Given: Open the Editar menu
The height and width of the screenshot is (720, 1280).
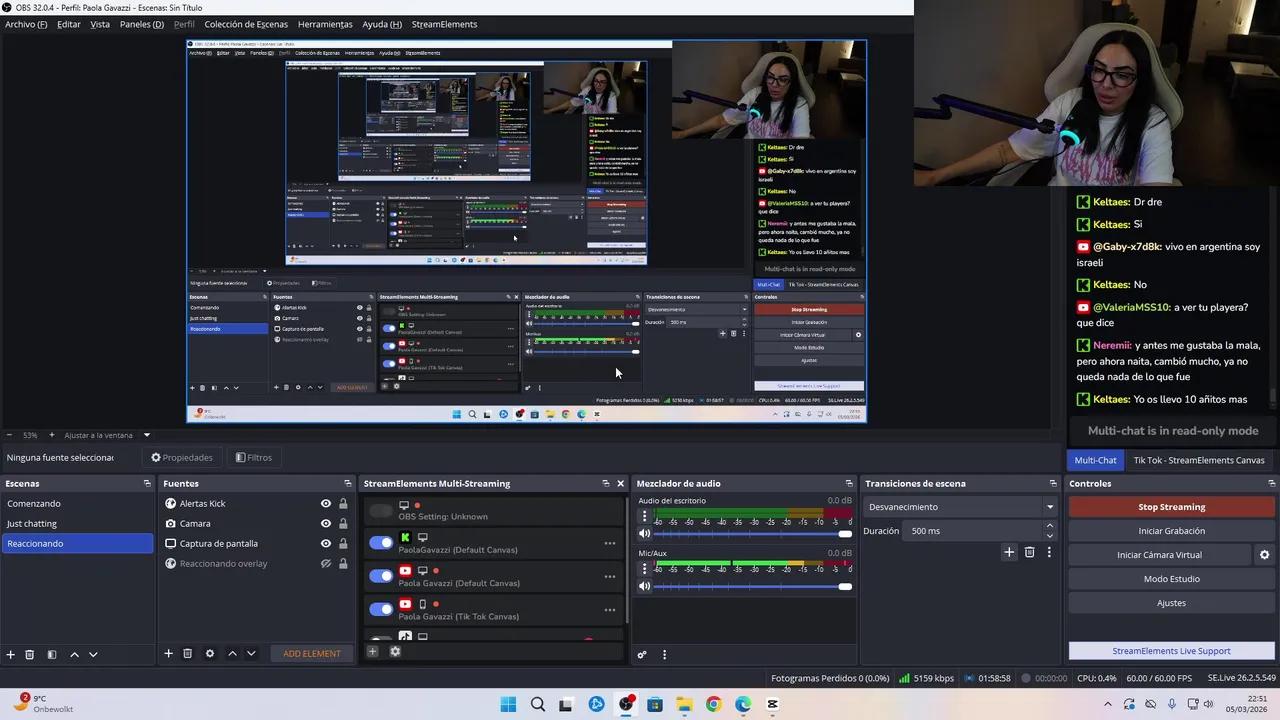Looking at the screenshot, I should point(69,24).
